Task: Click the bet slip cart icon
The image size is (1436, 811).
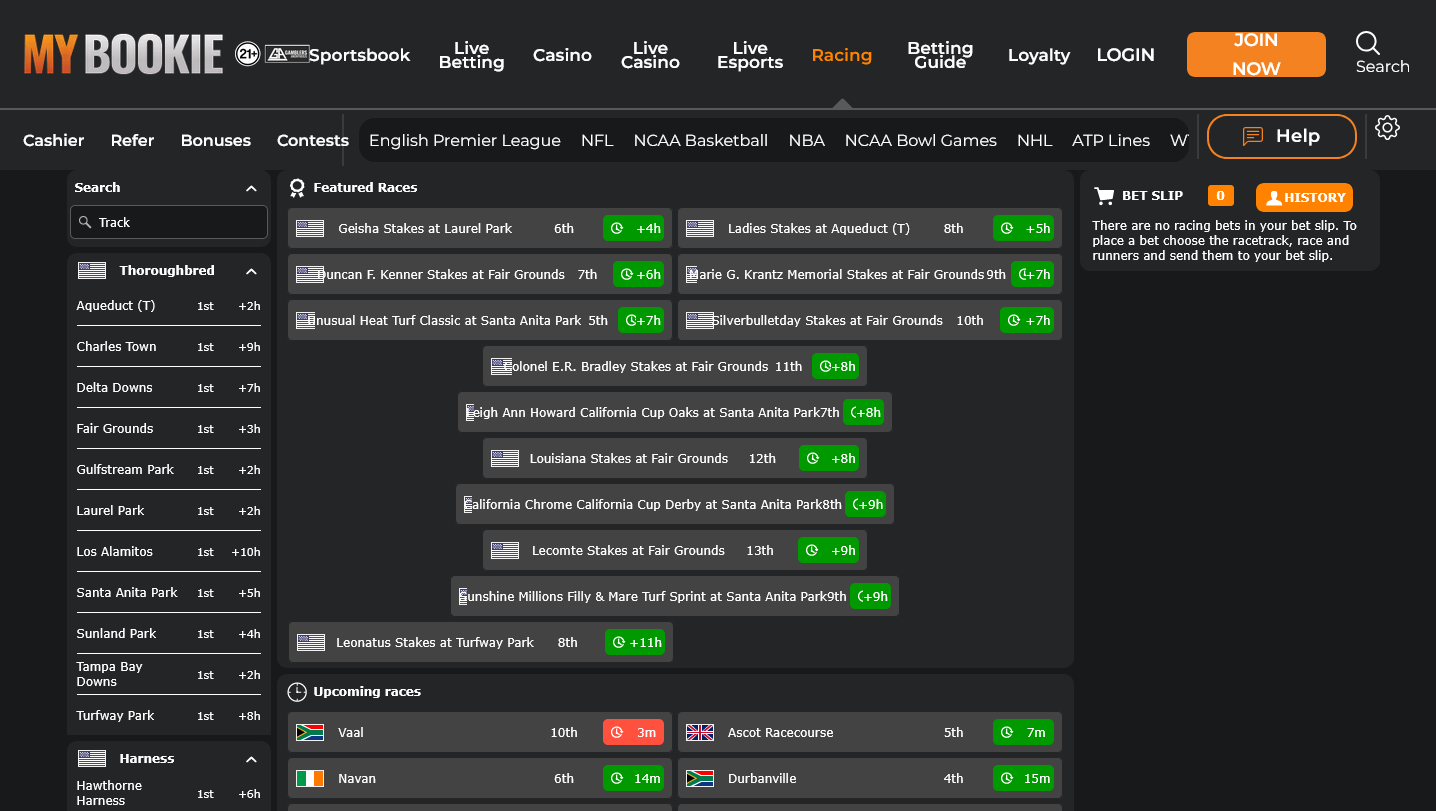Action: click(x=1104, y=196)
